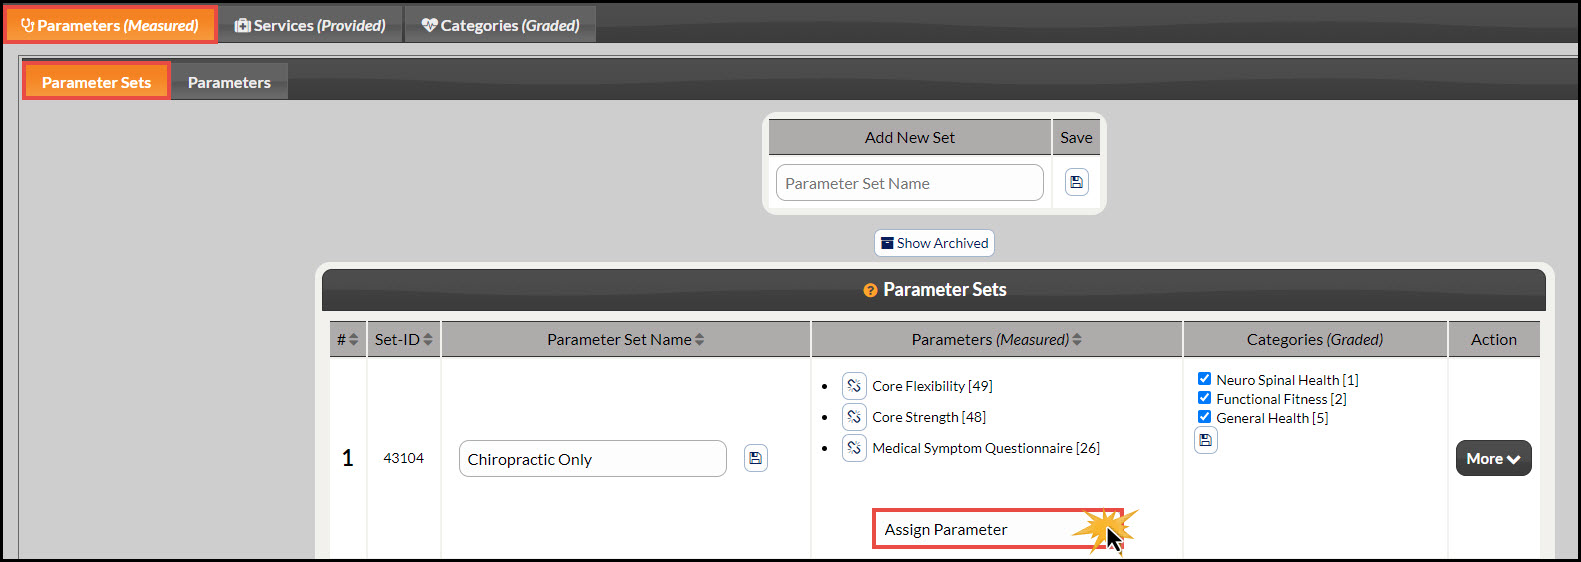1581x562 pixels.
Task: Open the Parameter Sets help icon
Action: click(x=870, y=290)
